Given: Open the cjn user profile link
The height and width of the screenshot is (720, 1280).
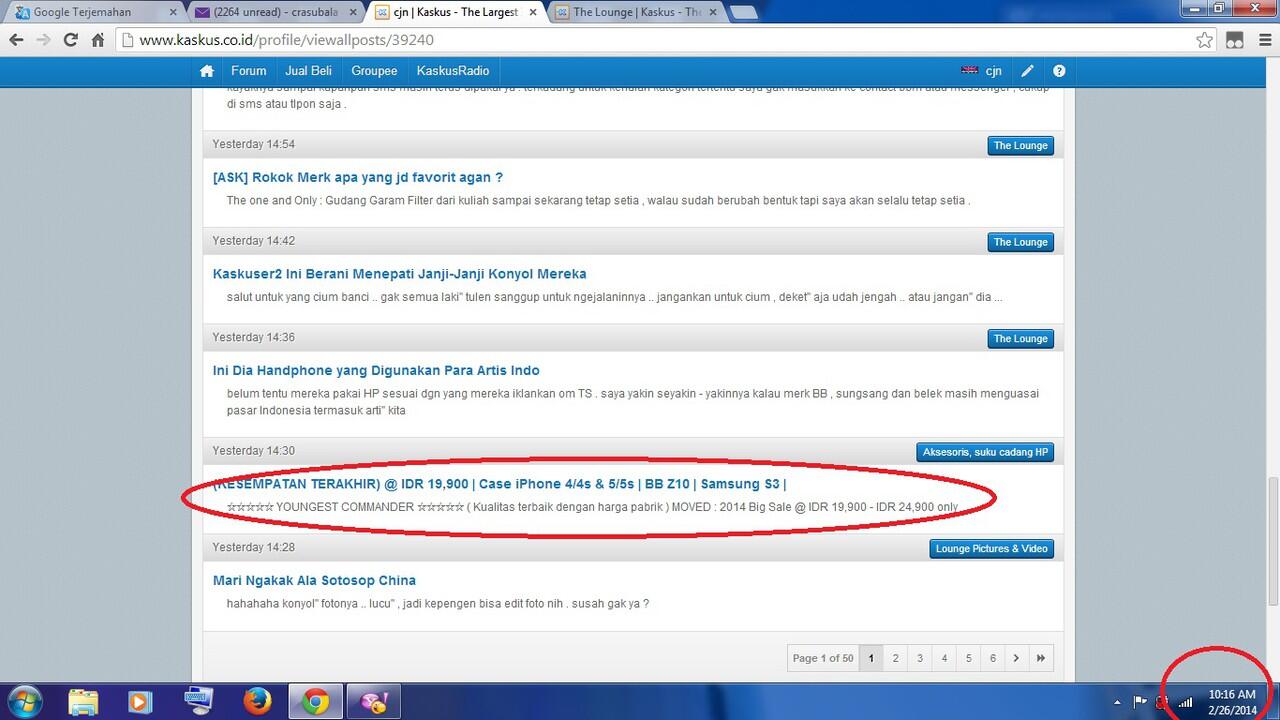Looking at the screenshot, I should click(x=993, y=71).
